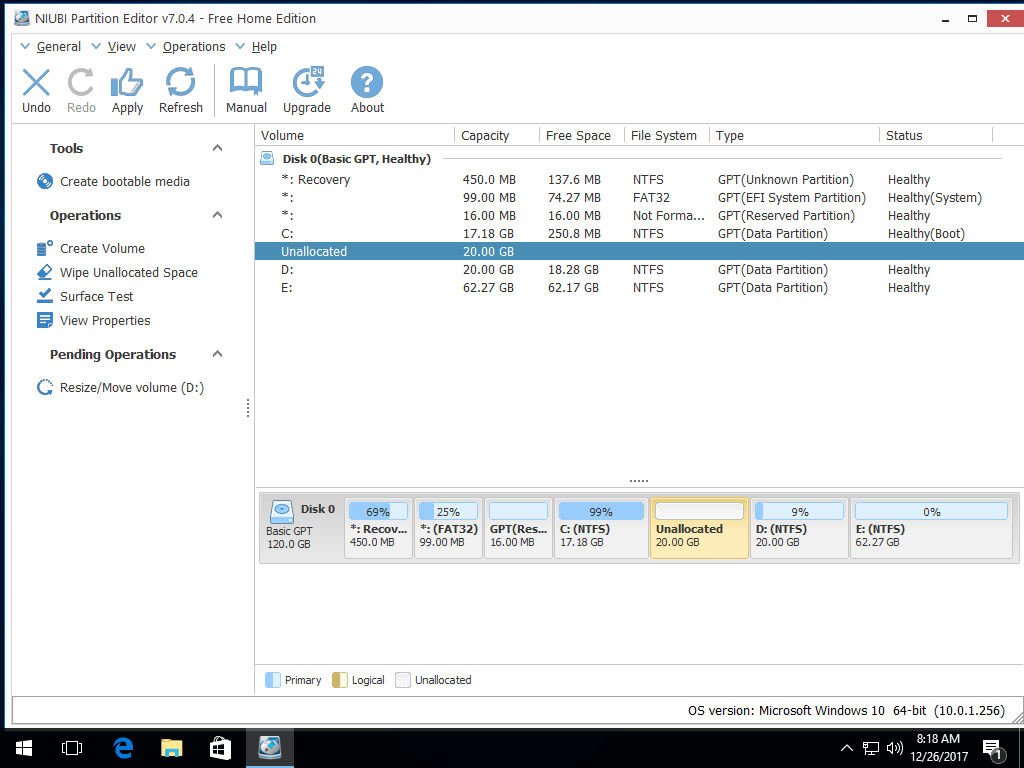Click the Redo toolbar icon
Screen dimensions: 1024x768
coord(81,89)
